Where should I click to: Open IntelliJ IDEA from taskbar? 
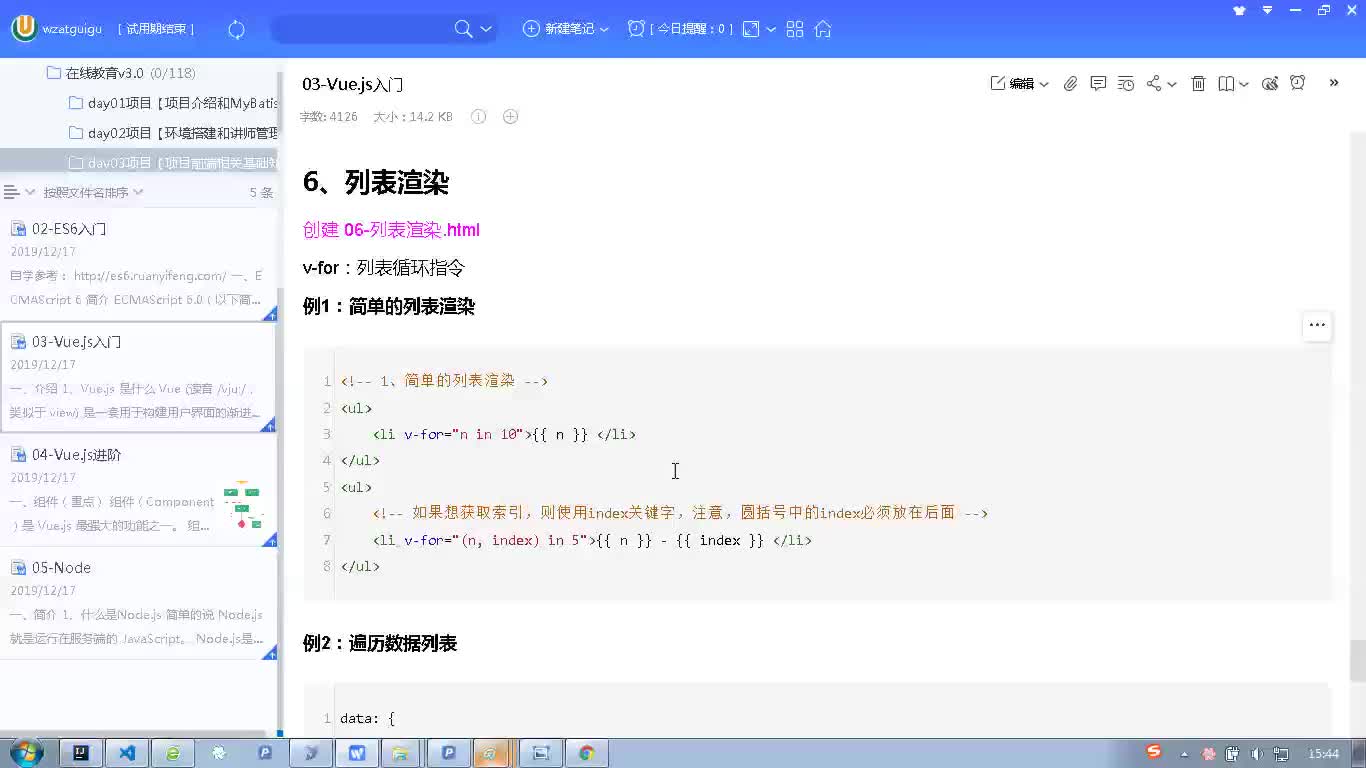(x=81, y=753)
